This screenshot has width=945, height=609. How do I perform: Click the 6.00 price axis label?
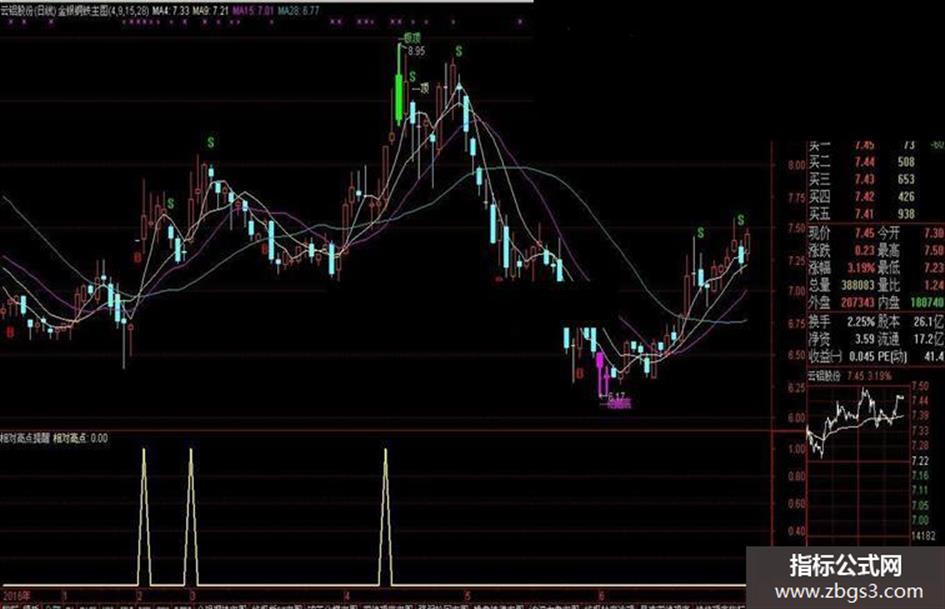797,418
